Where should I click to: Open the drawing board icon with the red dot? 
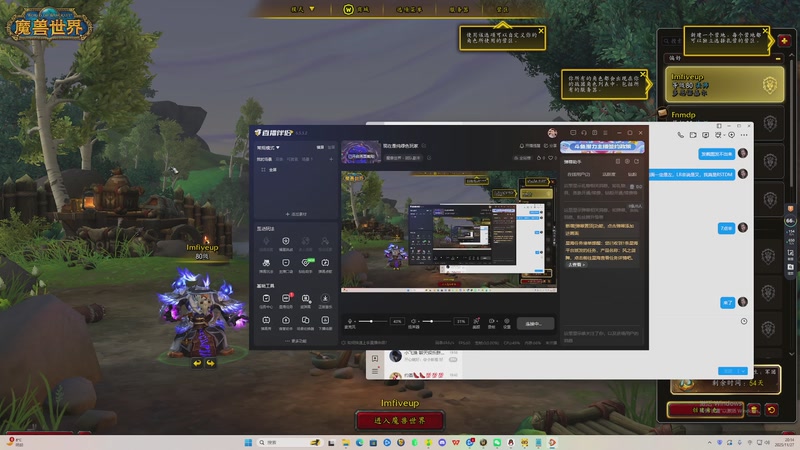tap(477, 321)
